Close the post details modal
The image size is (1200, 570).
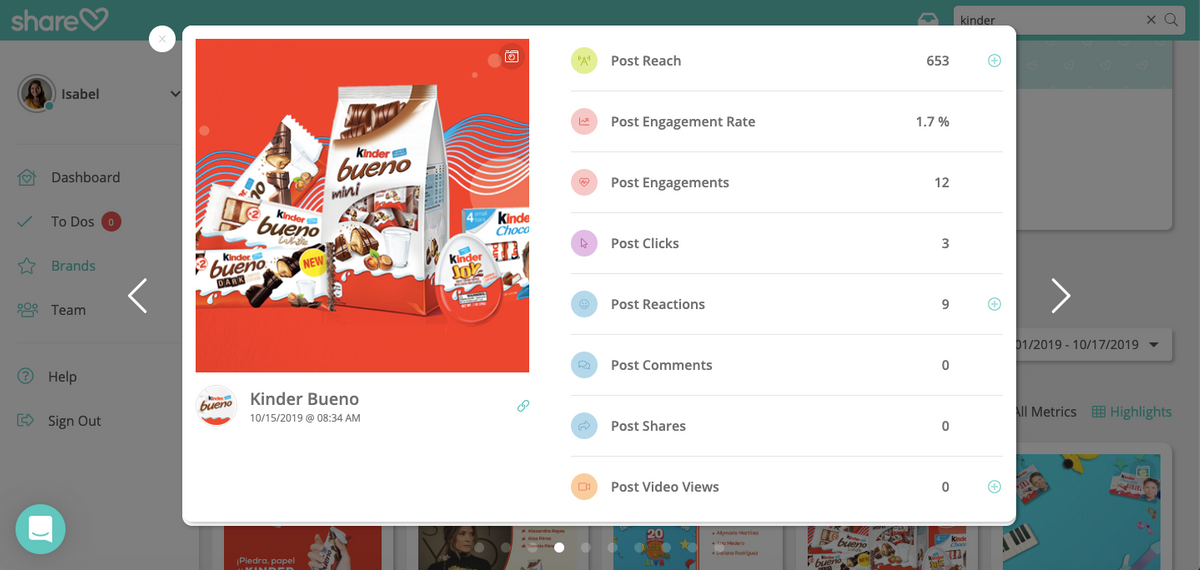[x=162, y=39]
